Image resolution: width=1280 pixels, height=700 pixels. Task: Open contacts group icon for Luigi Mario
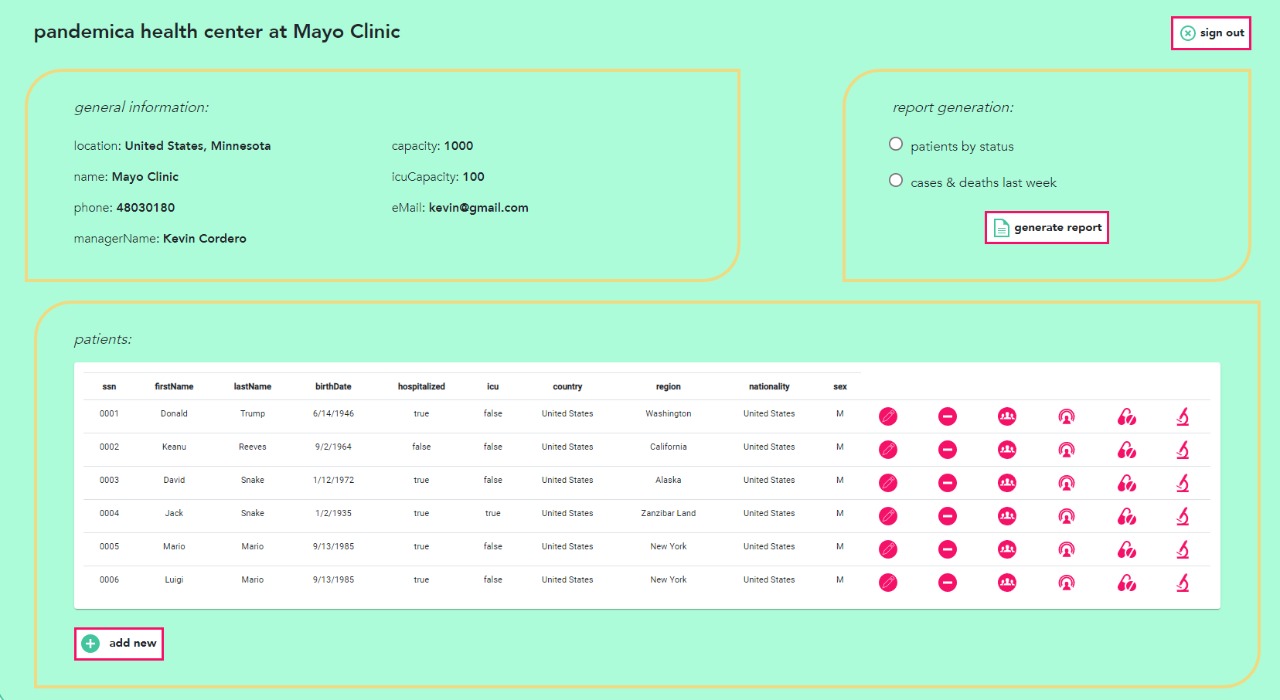click(x=1007, y=582)
